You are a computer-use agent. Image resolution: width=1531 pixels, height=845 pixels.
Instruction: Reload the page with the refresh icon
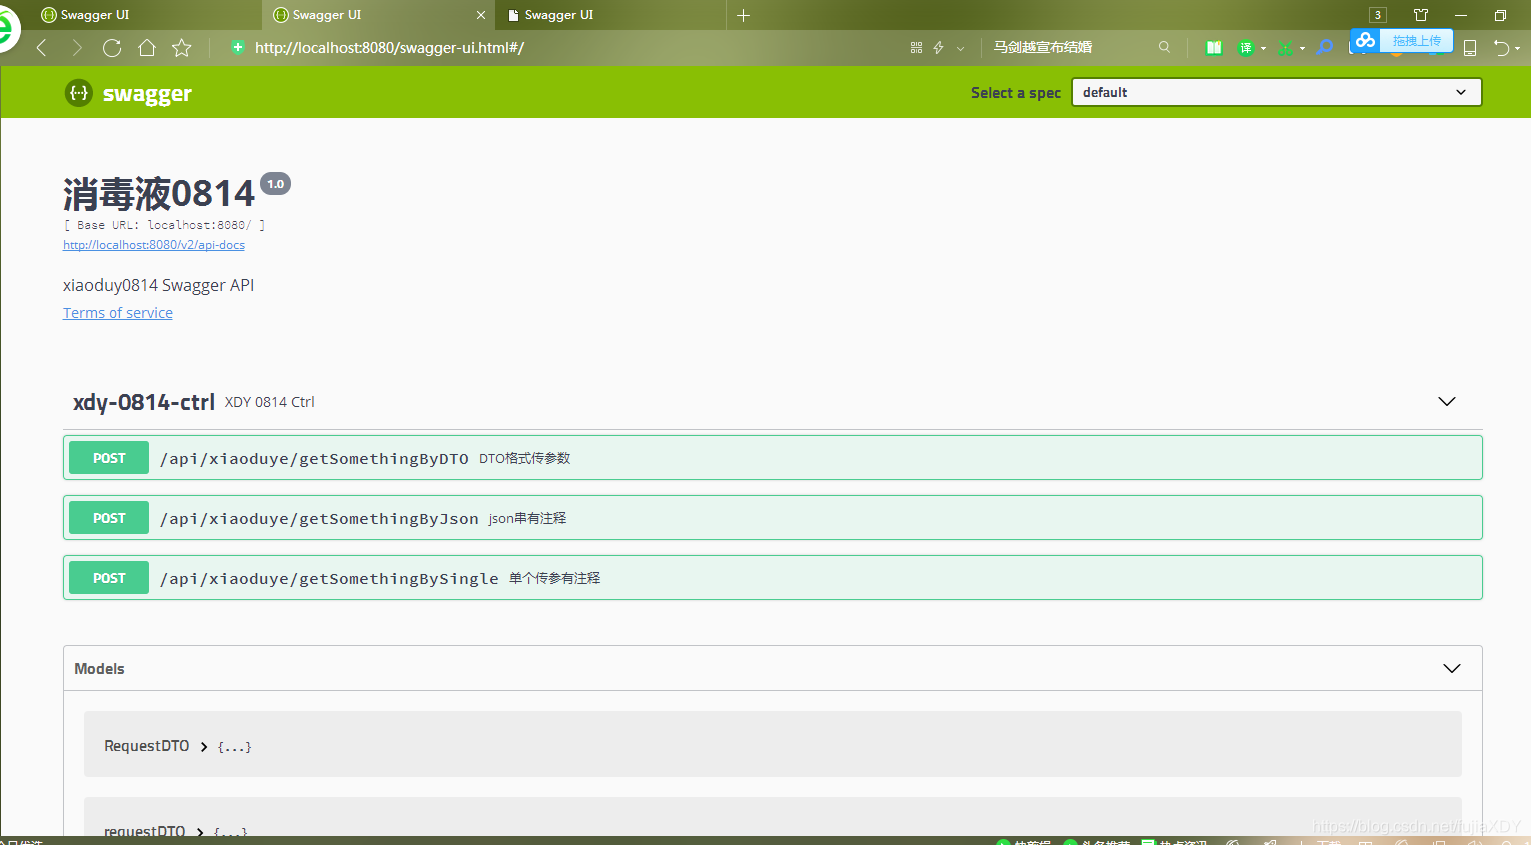point(112,47)
